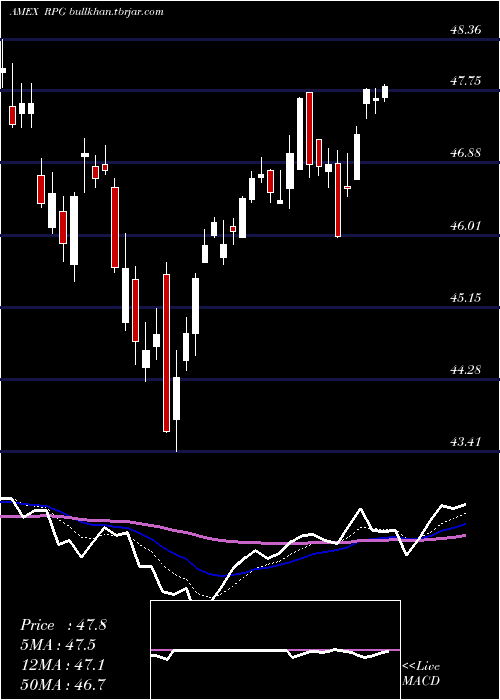Click the 46.01 price axis label

point(466,226)
